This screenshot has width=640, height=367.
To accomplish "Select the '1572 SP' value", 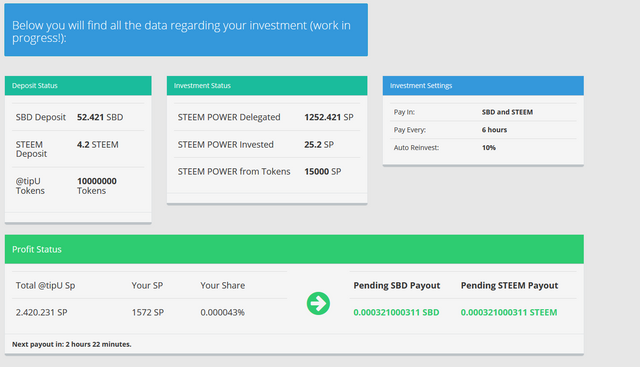I will [148, 312].
